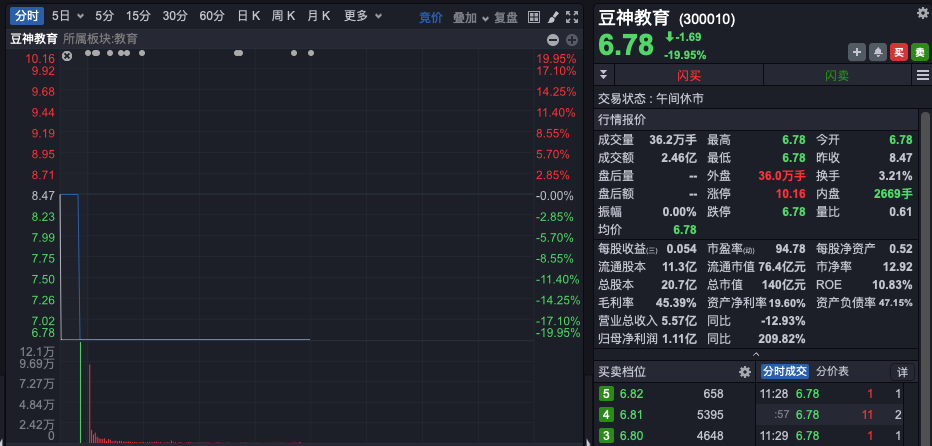Screen dimensions: 932x446
Task: Click the 量比 value 0.61
Action: coord(900,212)
